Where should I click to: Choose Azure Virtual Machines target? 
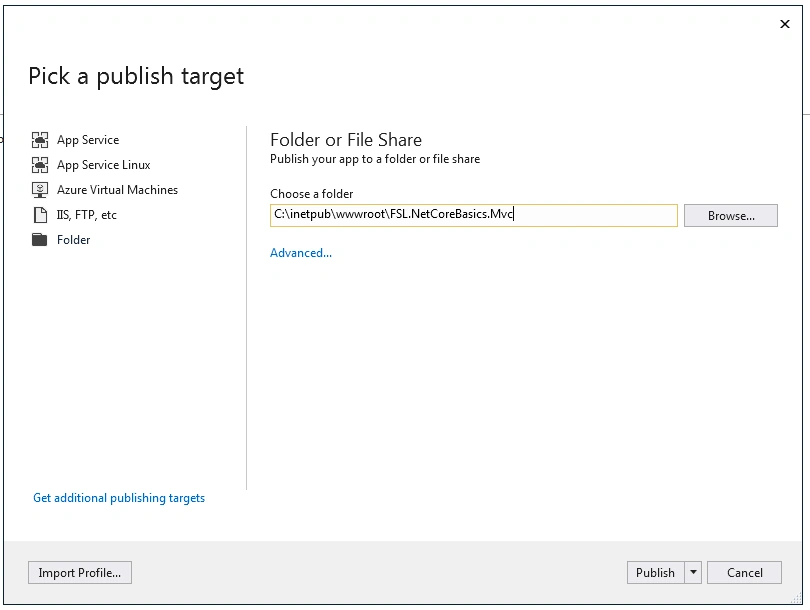click(x=117, y=190)
